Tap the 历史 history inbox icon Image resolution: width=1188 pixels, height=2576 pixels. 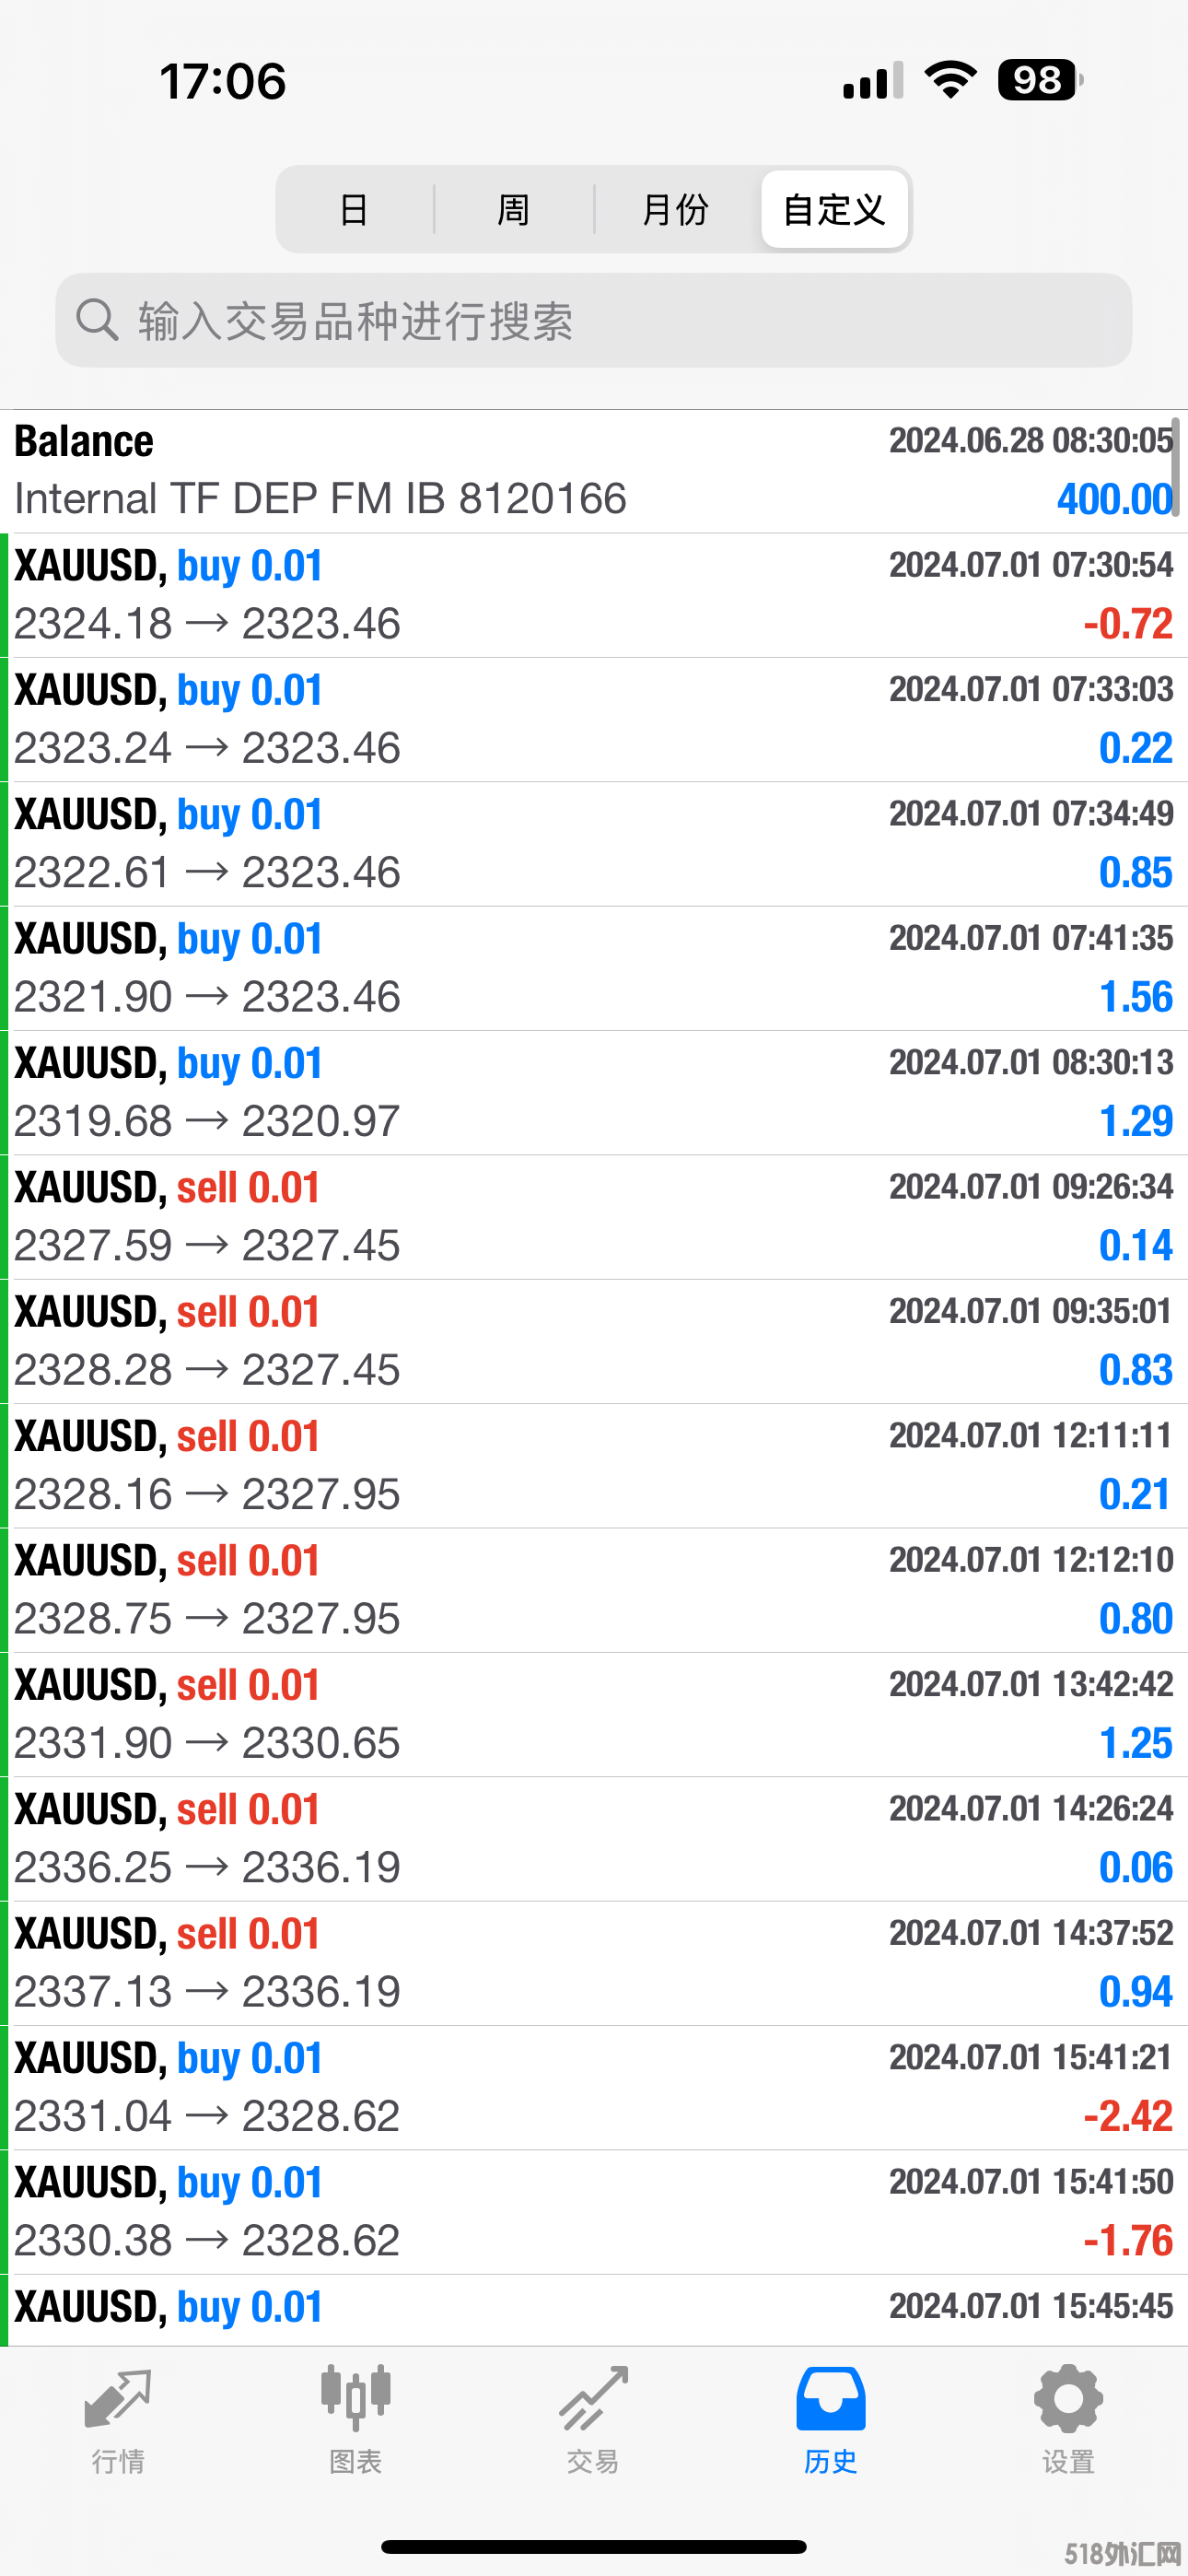coord(830,2400)
